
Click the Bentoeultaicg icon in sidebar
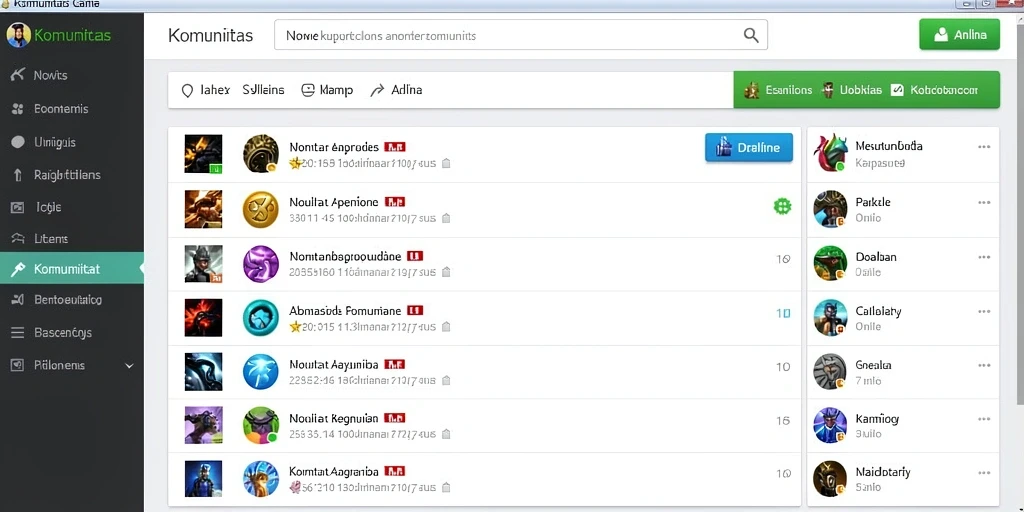(x=18, y=300)
